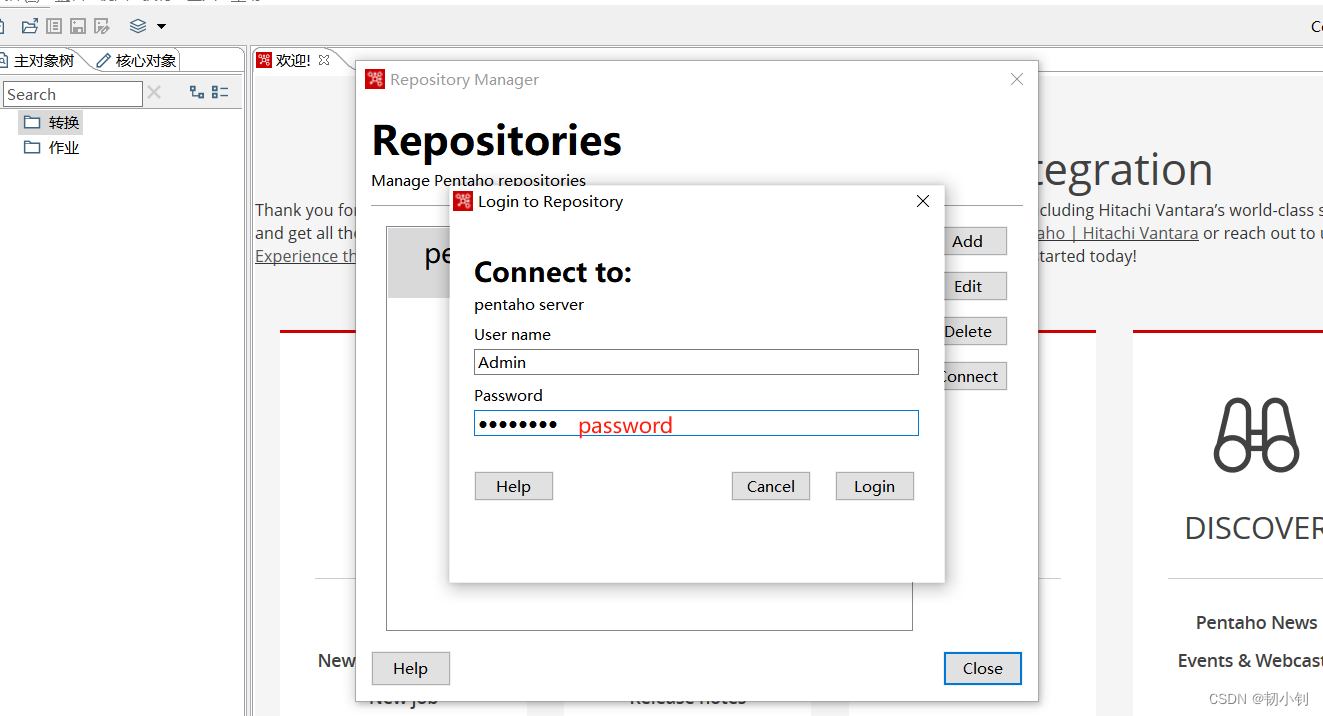Click the Connect button in Repository Manager
1323x716 pixels.
(975, 376)
